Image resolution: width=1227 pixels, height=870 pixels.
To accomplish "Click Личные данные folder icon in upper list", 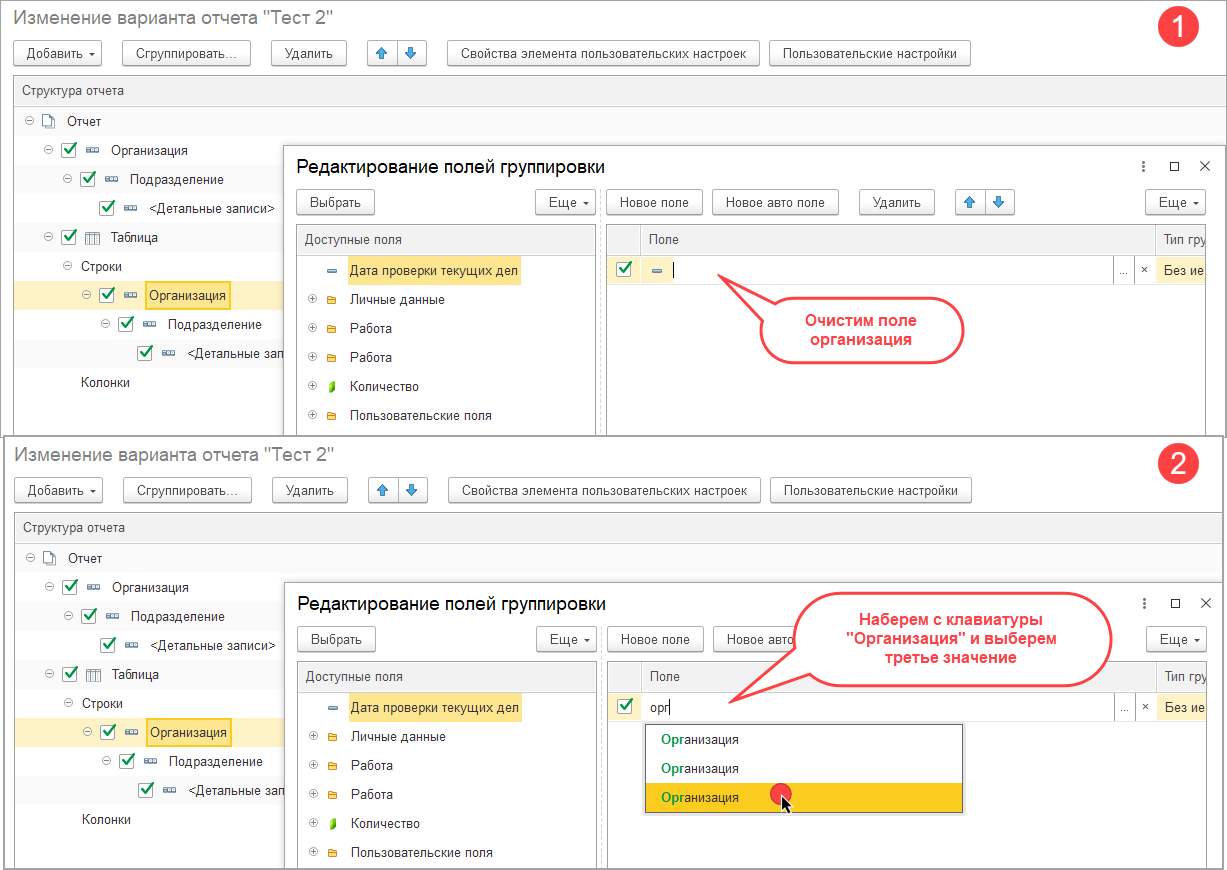I will tap(331, 300).
